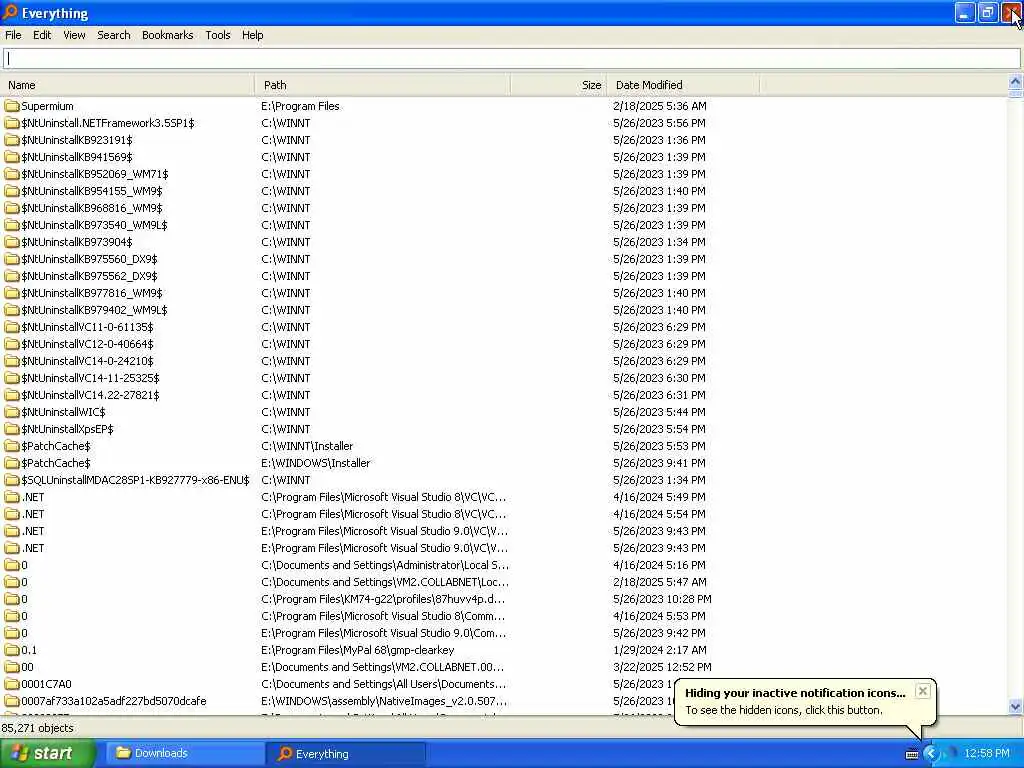Screen dimensions: 1024x768
Task: Click the scroll up arrow of results list
Action: [1015, 82]
